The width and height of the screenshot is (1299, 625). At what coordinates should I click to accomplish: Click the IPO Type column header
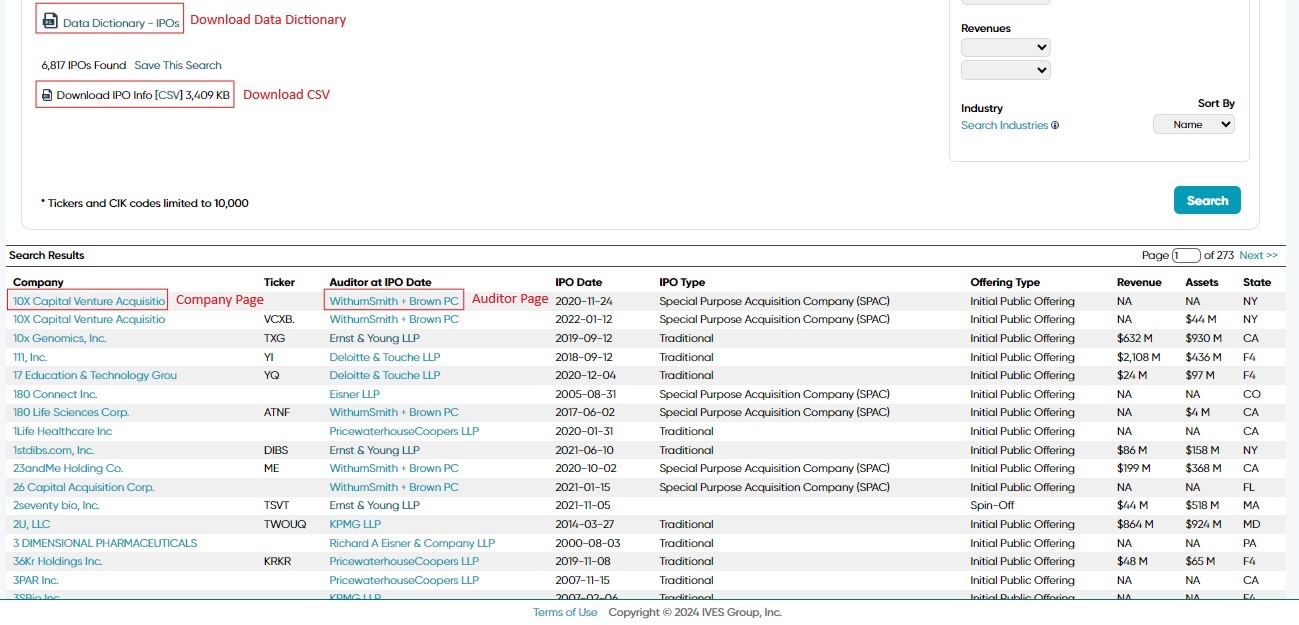coord(682,282)
